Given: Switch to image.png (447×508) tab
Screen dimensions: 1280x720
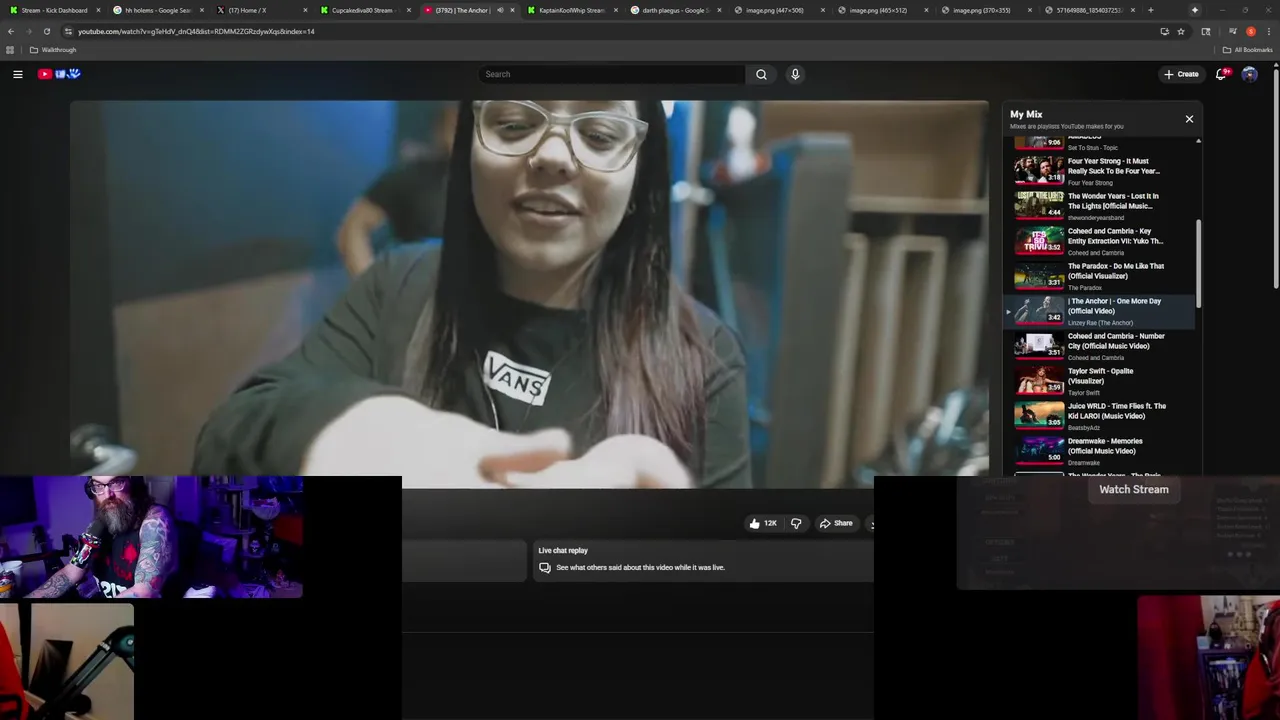Looking at the screenshot, I should [x=780, y=10].
